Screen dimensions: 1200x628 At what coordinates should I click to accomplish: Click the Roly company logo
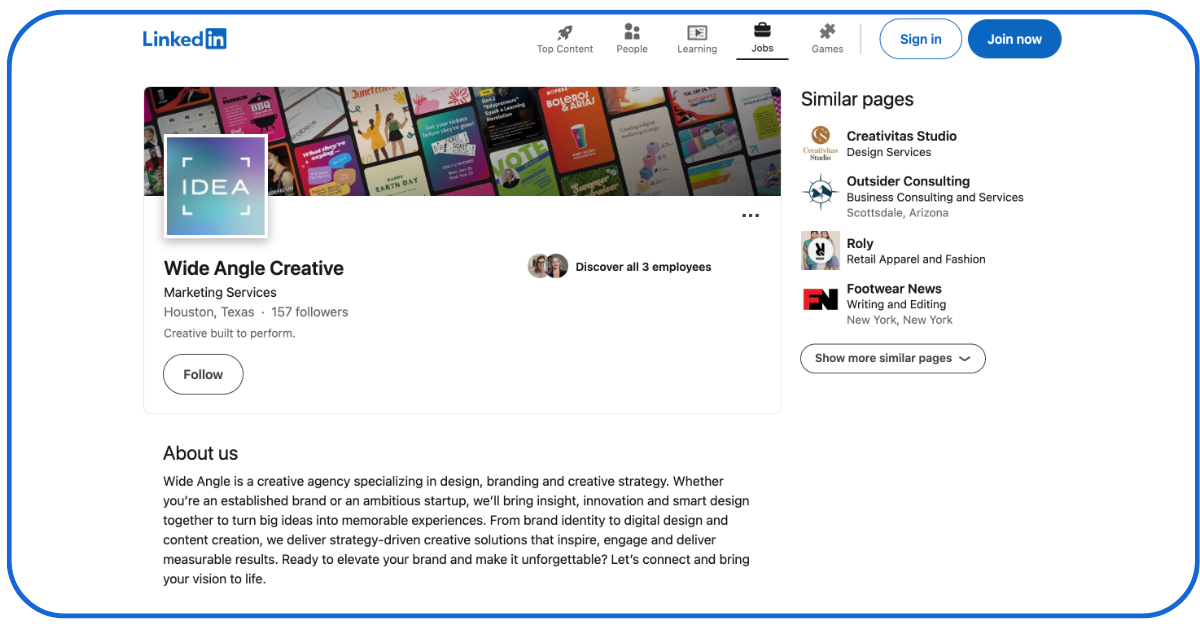pyautogui.click(x=820, y=251)
